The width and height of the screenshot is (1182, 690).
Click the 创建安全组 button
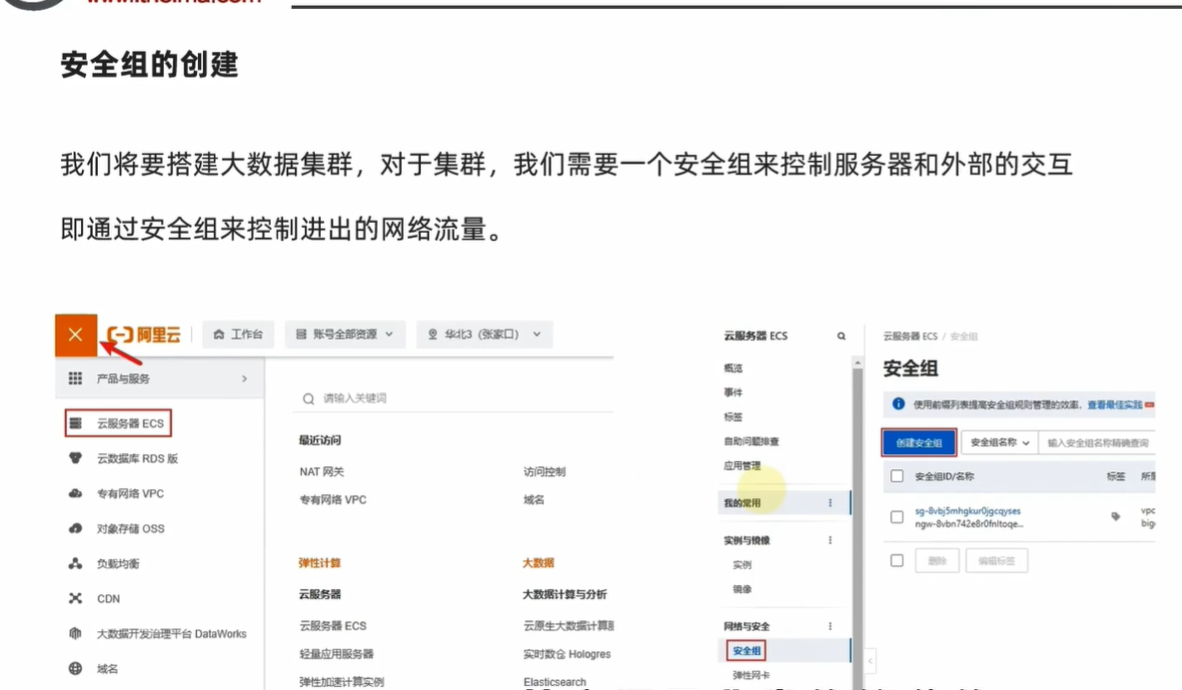tap(919, 443)
